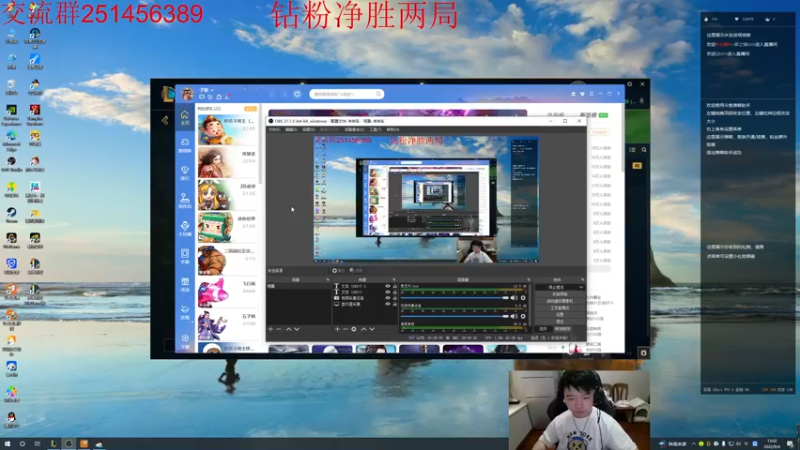Add a scene with the plus icon in OBS

point(270,329)
